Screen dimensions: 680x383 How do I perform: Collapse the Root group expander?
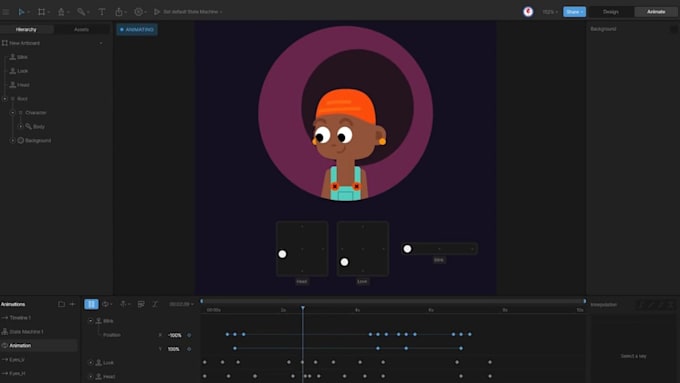pyautogui.click(x=5, y=99)
